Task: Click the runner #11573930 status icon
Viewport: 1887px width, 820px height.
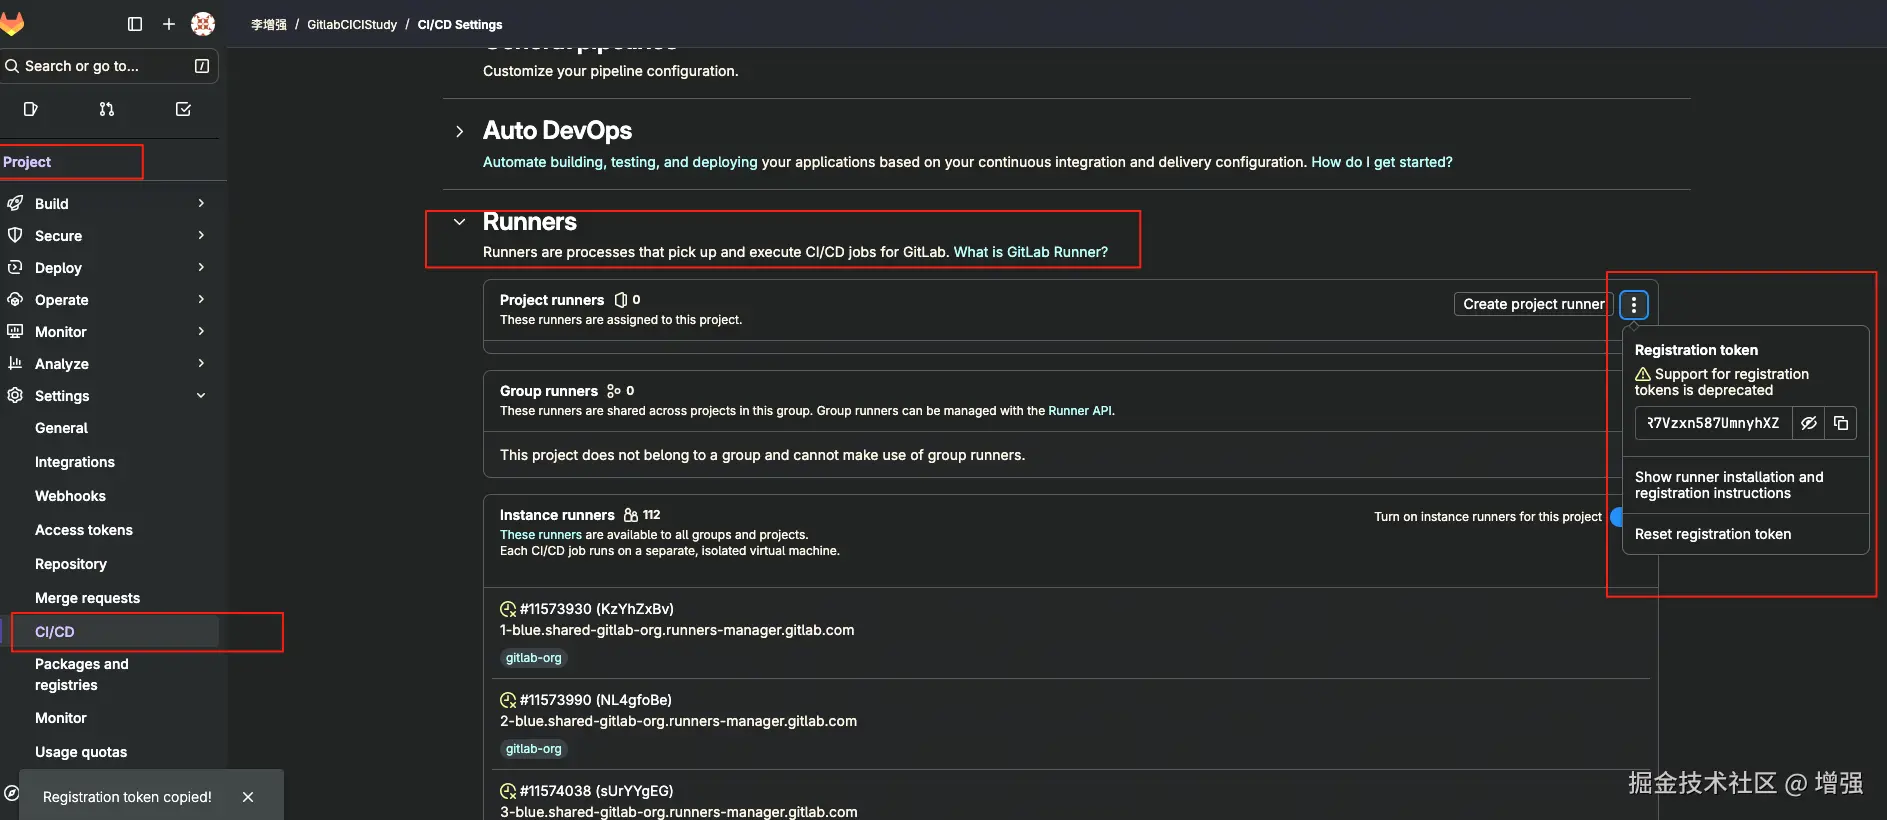Action: (508, 609)
